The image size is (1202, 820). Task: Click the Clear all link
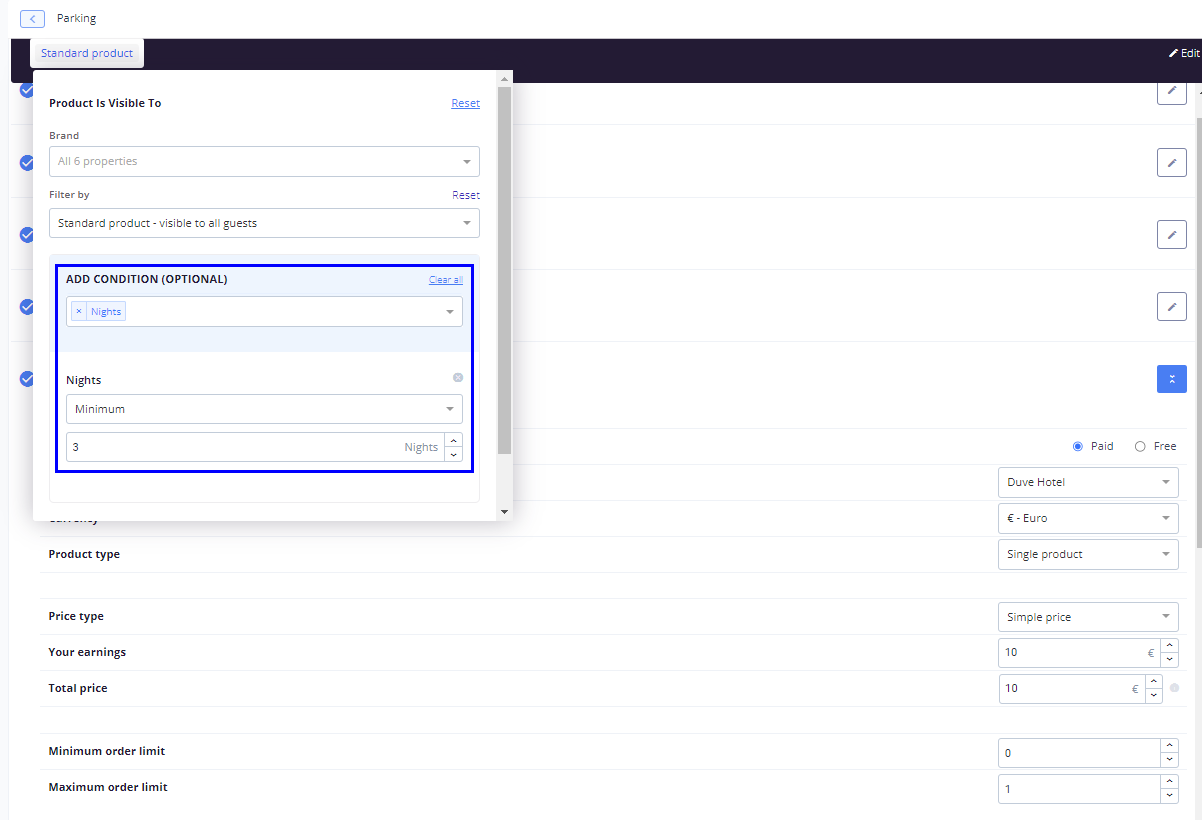[x=445, y=280]
